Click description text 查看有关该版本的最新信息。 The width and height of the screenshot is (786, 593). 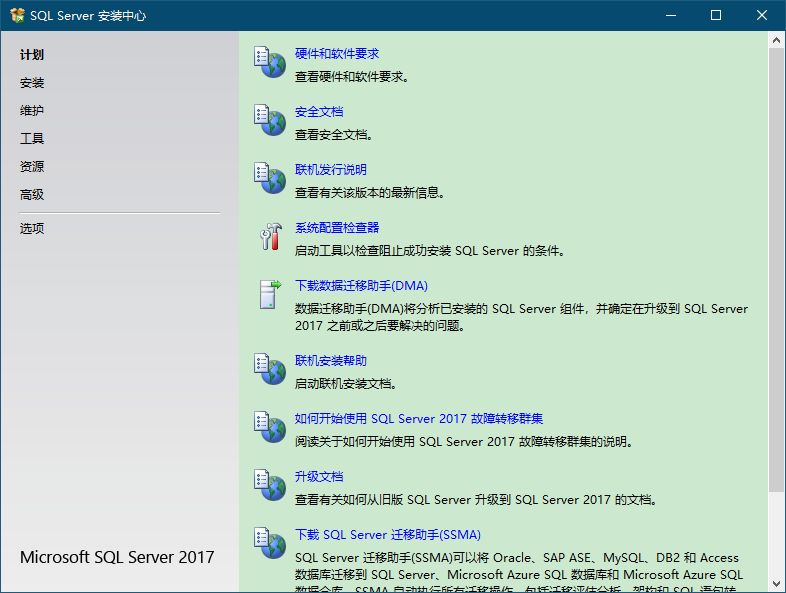[370, 192]
